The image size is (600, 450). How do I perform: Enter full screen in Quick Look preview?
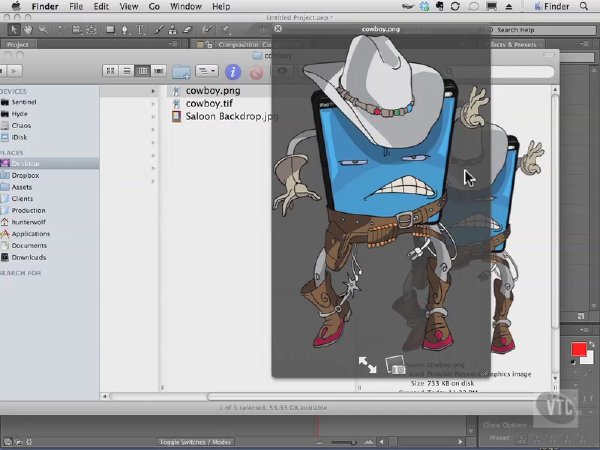coord(367,365)
